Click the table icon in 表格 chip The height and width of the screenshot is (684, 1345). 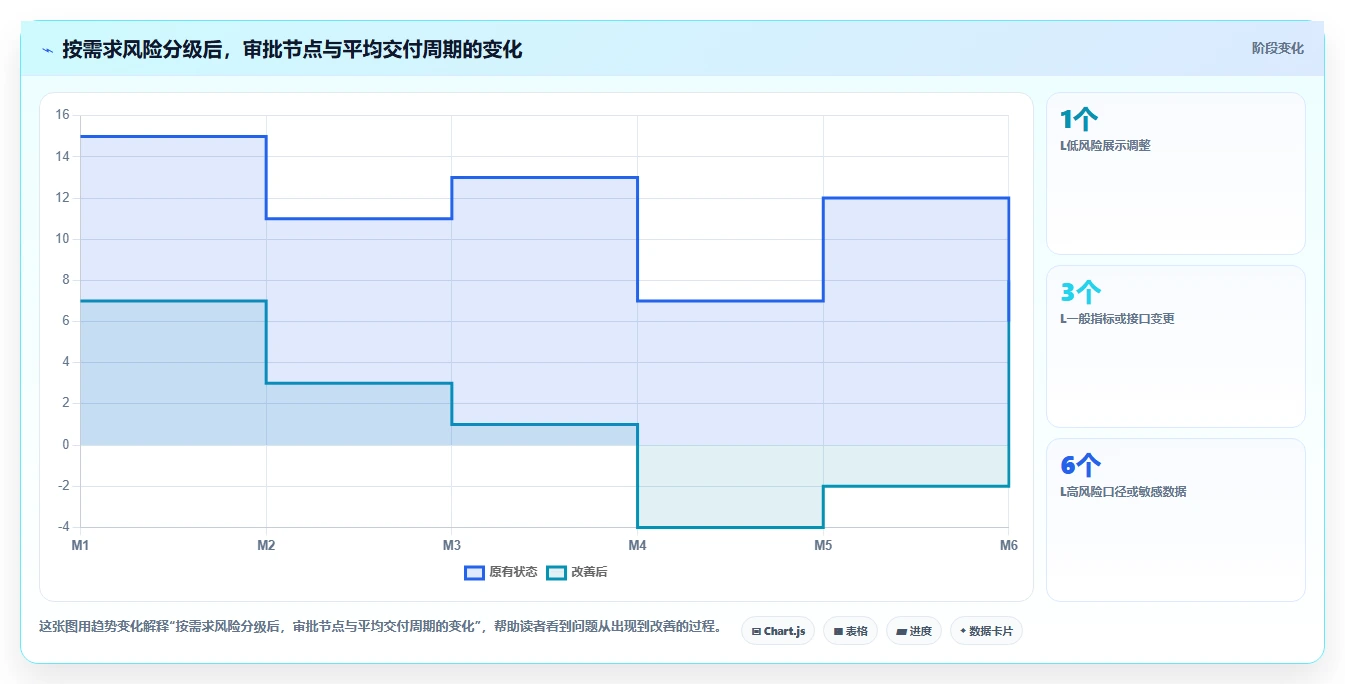pyautogui.click(x=838, y=632)
